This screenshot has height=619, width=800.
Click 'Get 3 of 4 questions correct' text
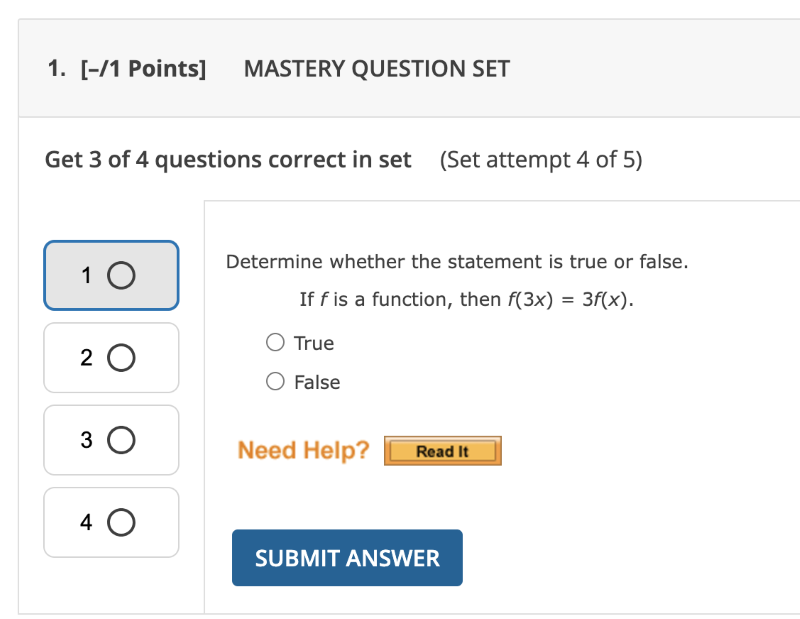(x=228, y=160)
